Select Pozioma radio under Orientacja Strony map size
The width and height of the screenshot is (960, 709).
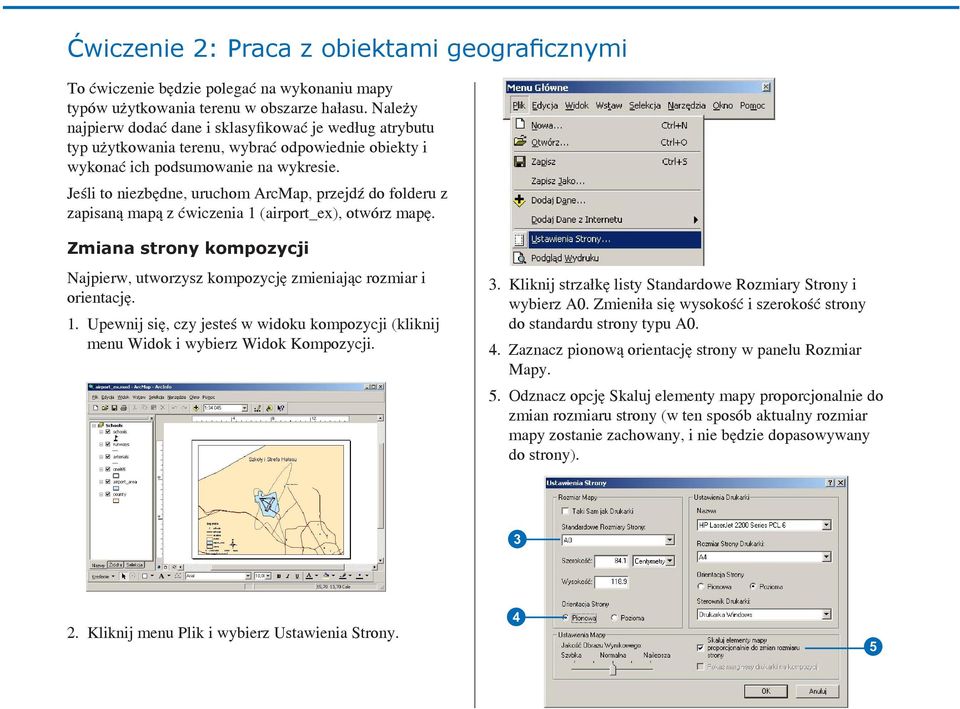coord(614,618)
